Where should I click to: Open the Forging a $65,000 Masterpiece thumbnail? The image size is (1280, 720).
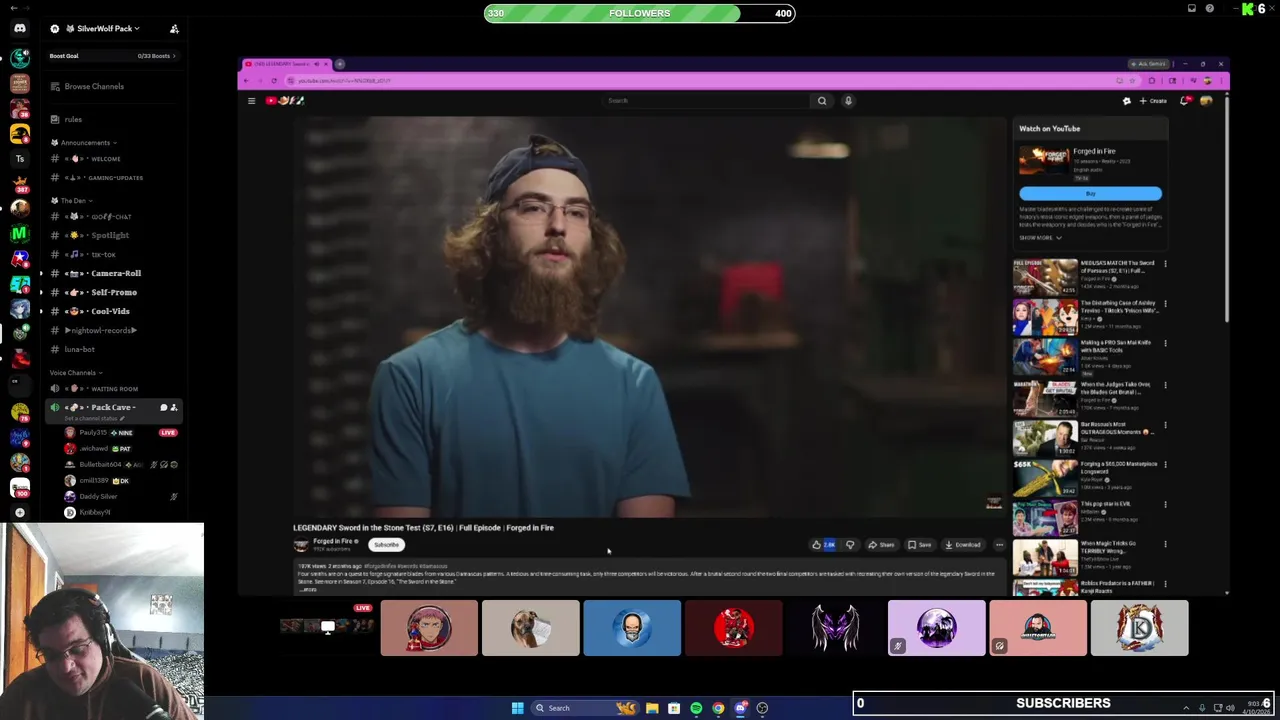pos(1045,478)
